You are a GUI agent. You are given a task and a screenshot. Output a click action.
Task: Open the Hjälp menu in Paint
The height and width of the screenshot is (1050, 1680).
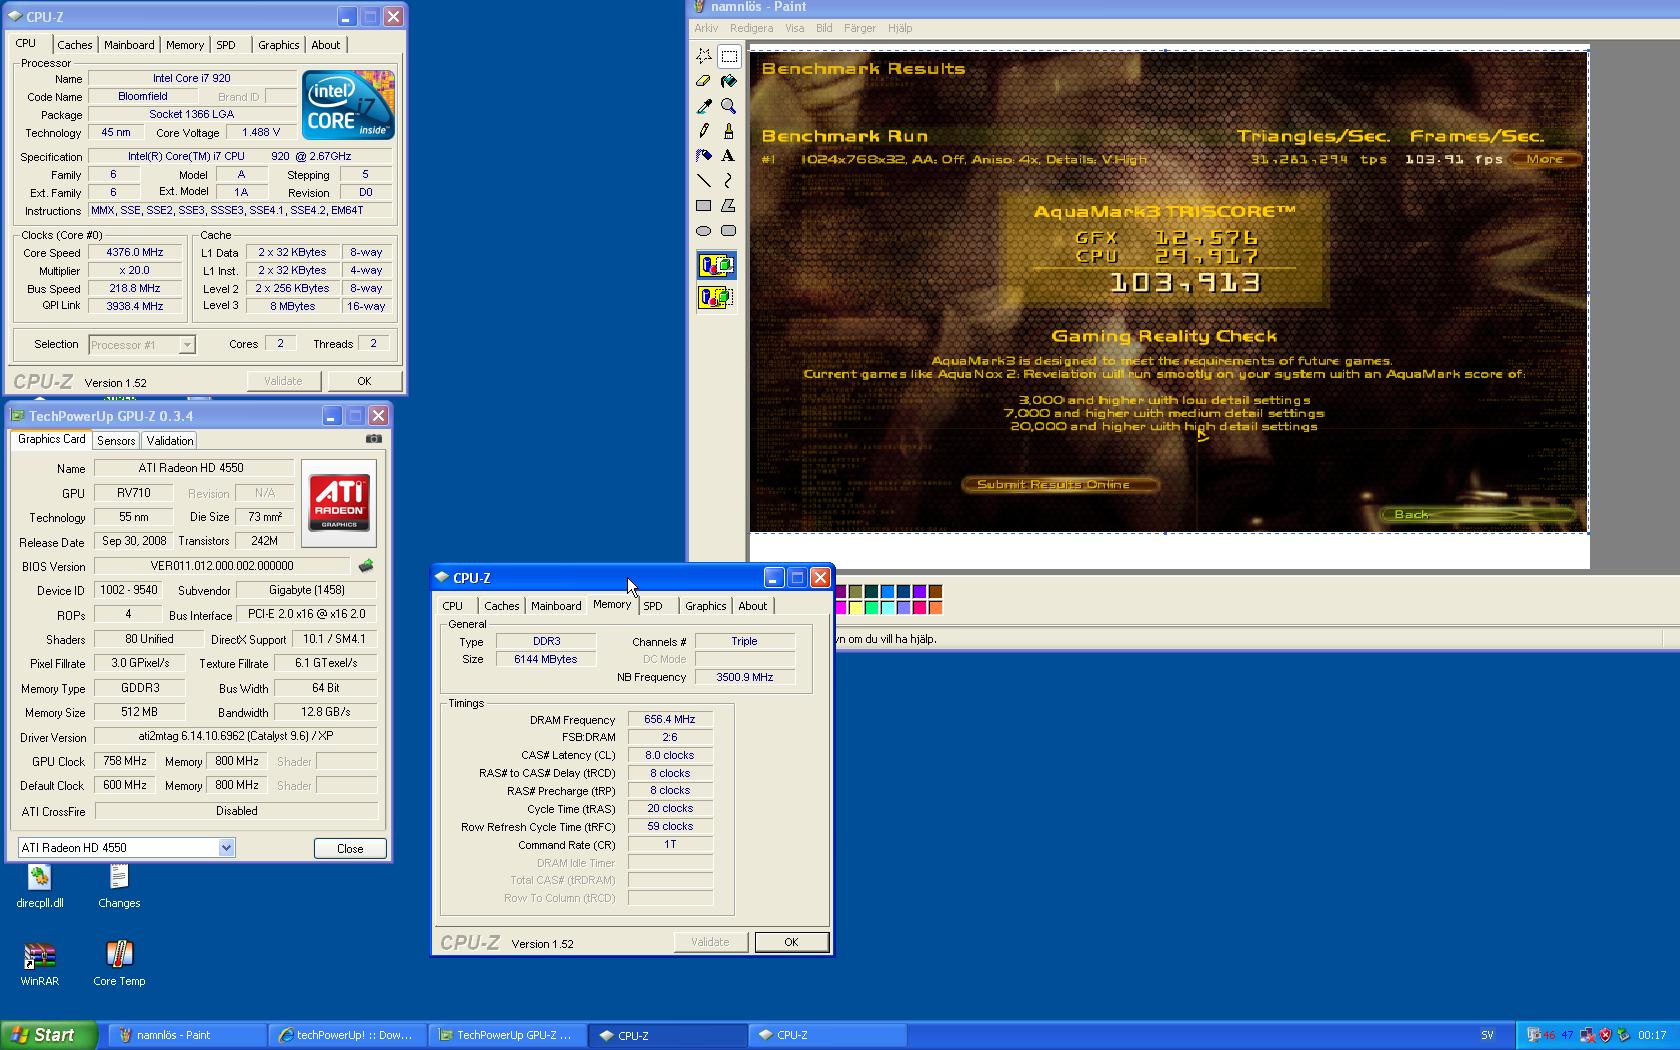[900, 28]
